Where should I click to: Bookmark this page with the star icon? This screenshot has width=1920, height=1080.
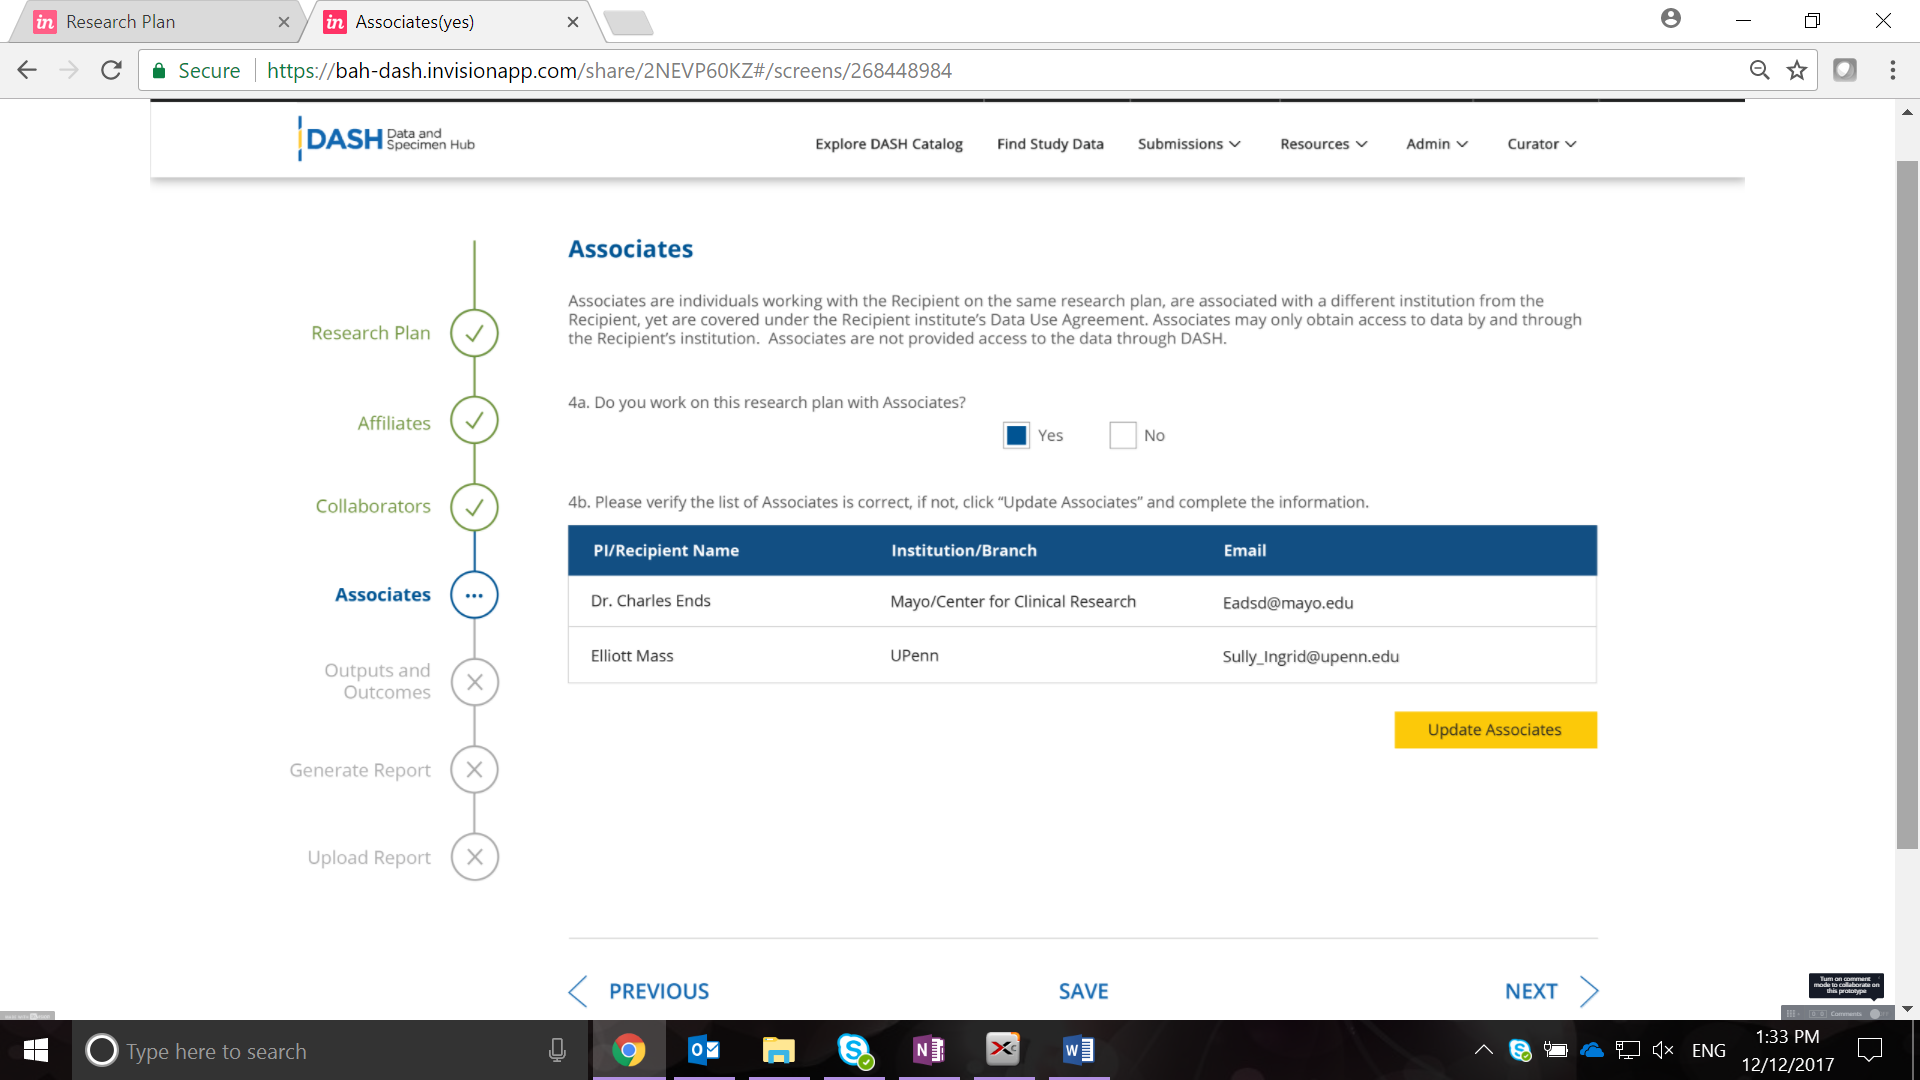pos(1797,70)
